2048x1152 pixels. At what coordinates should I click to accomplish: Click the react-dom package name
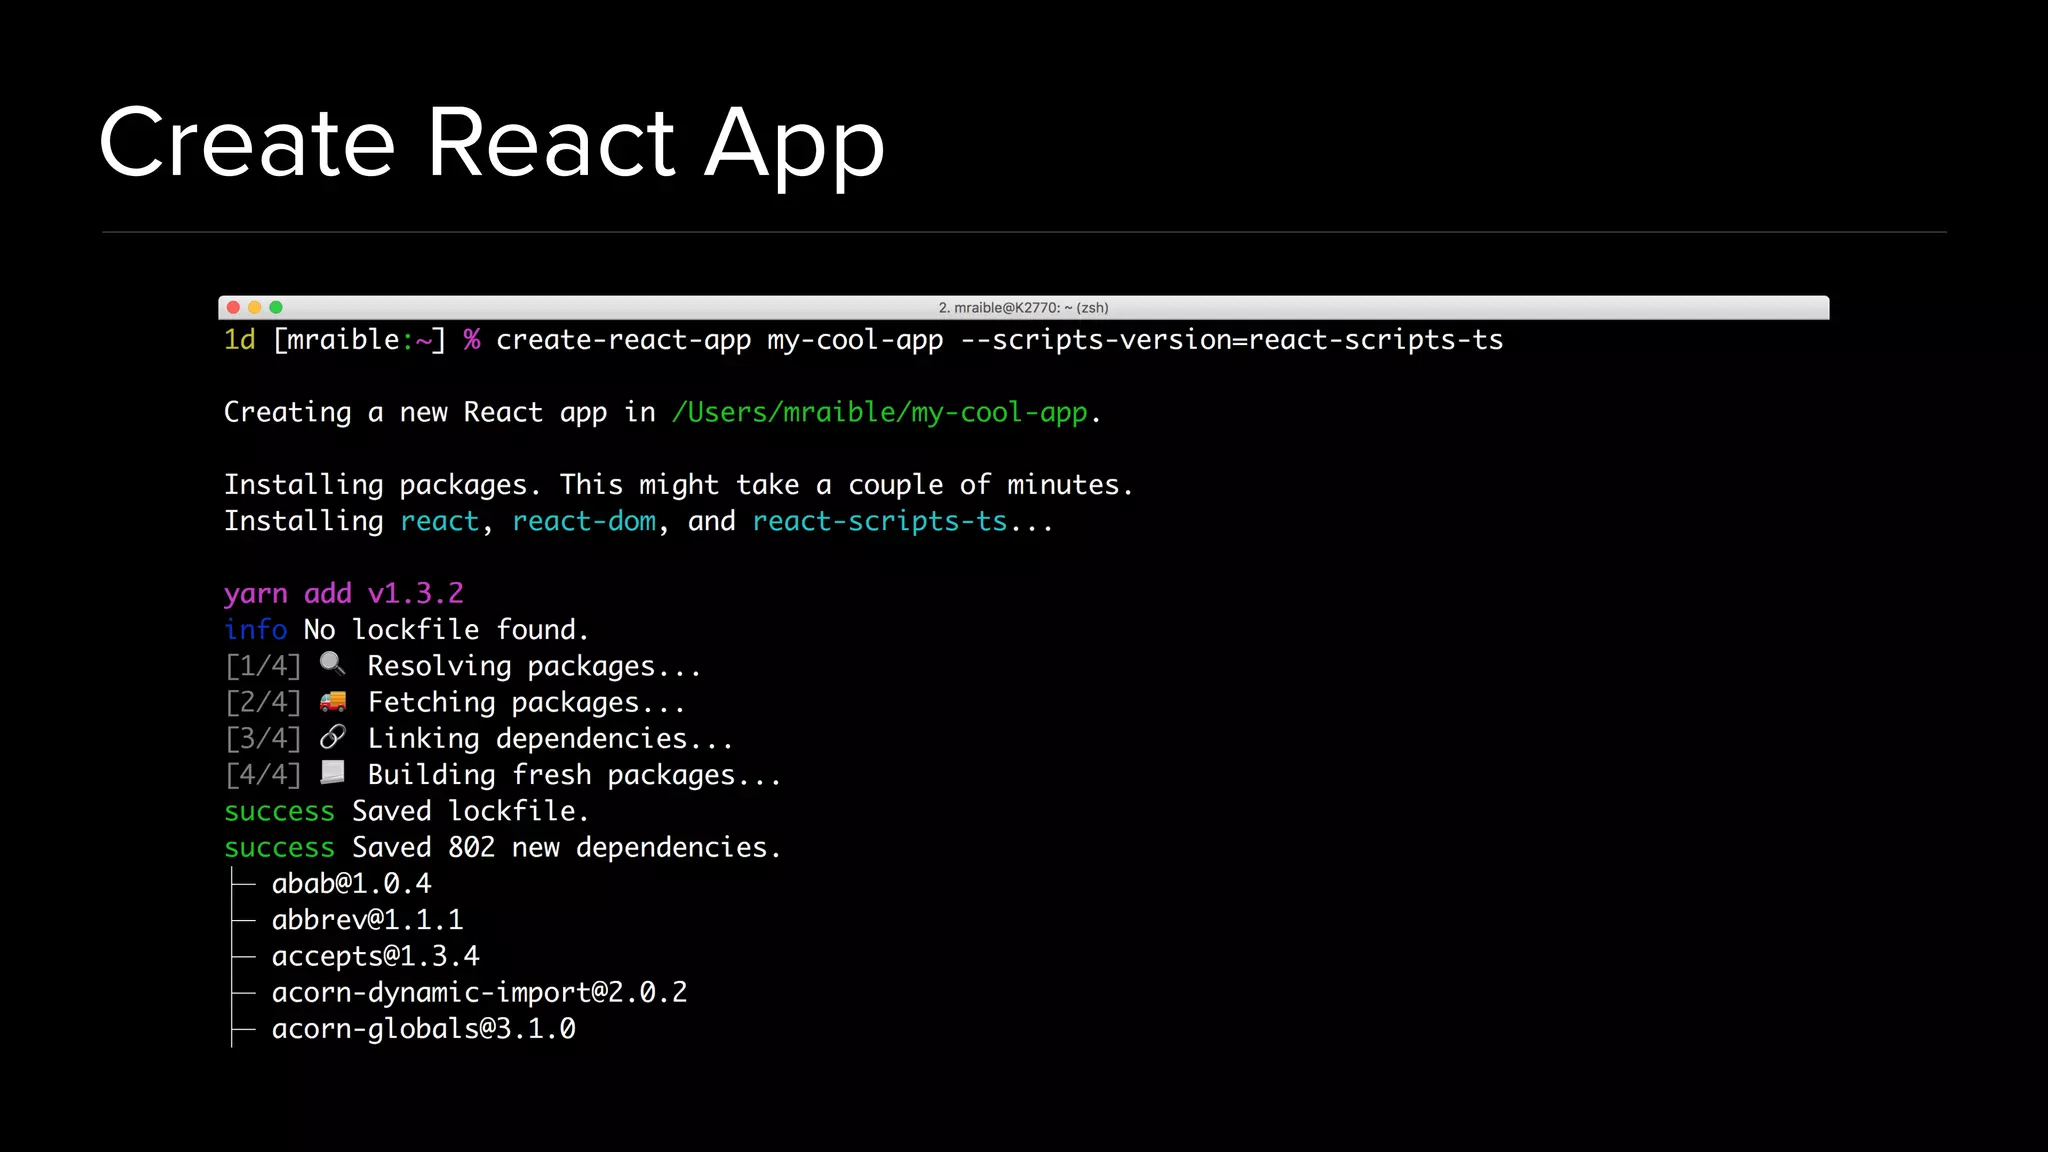tap(584, 521)
